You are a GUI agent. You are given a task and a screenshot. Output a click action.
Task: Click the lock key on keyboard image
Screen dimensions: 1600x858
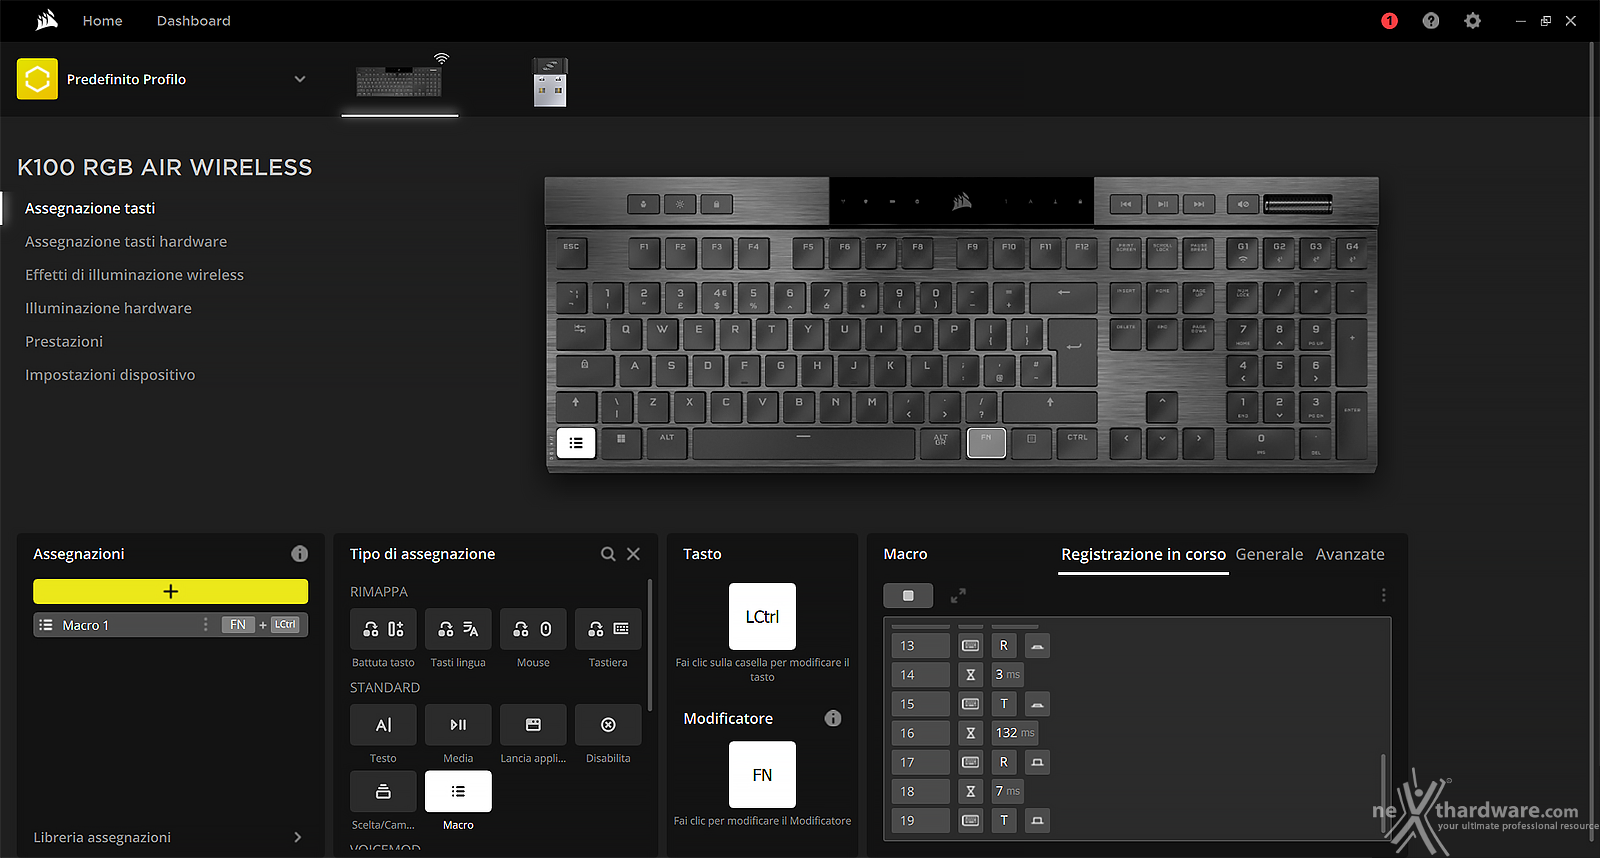[716, 204]
